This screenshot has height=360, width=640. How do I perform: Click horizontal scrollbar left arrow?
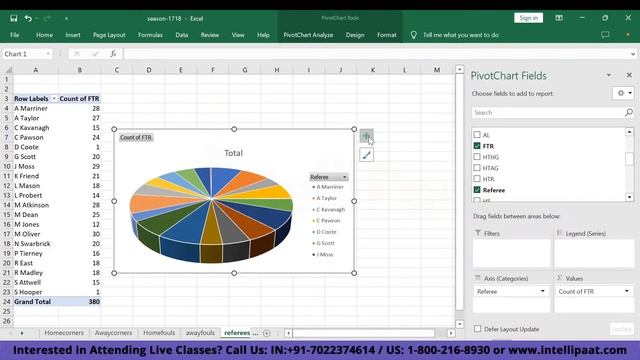pos(289,333)
